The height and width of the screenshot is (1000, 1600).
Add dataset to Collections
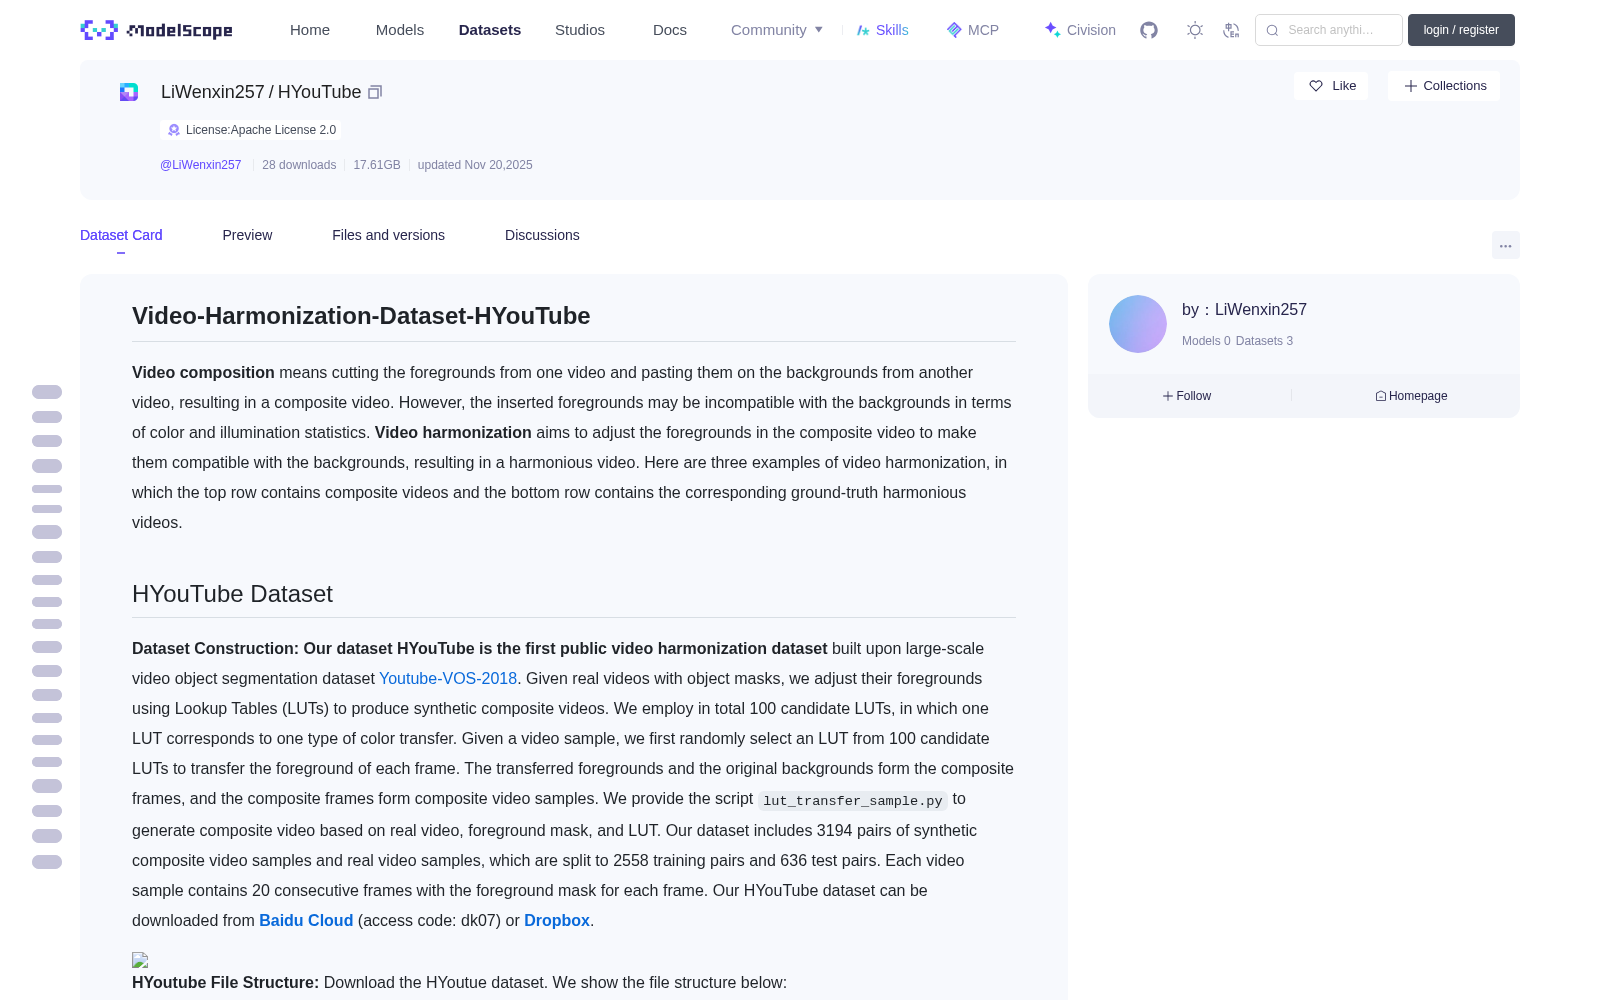[x=1444, y=86]
